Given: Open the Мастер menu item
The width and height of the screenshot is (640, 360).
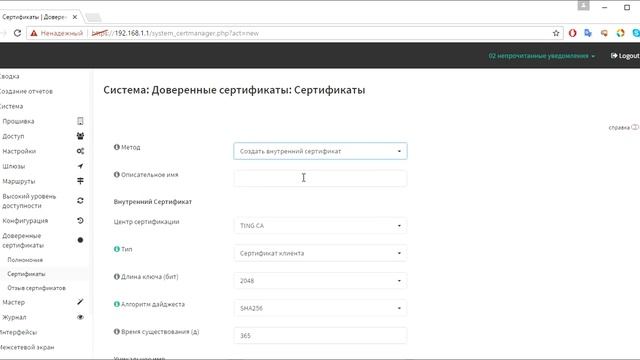Looking at the screenshot, I should [13, 302].
